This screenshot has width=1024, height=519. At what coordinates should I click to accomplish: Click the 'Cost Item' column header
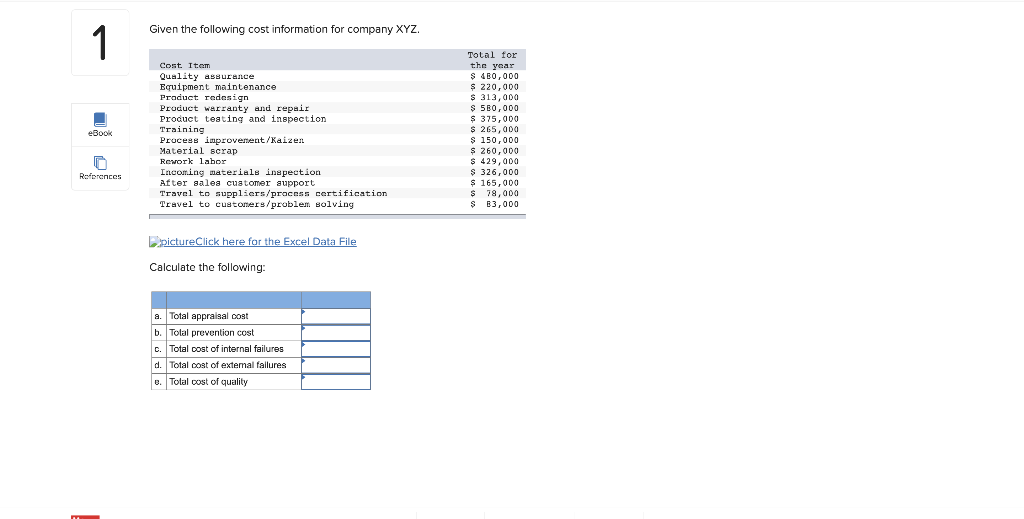(x=185, y=65)
